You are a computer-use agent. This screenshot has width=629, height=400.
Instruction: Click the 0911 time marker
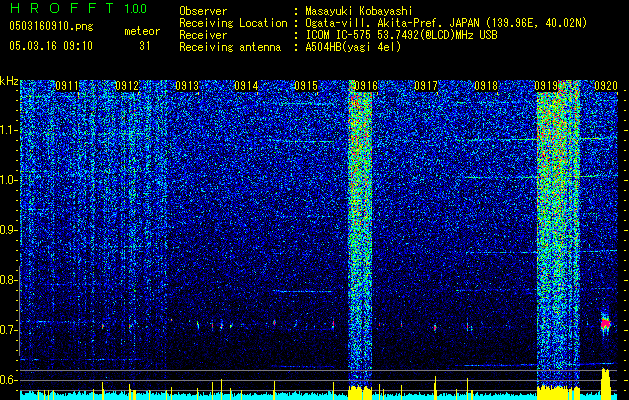pyautogui.click(x=67, y=85)
